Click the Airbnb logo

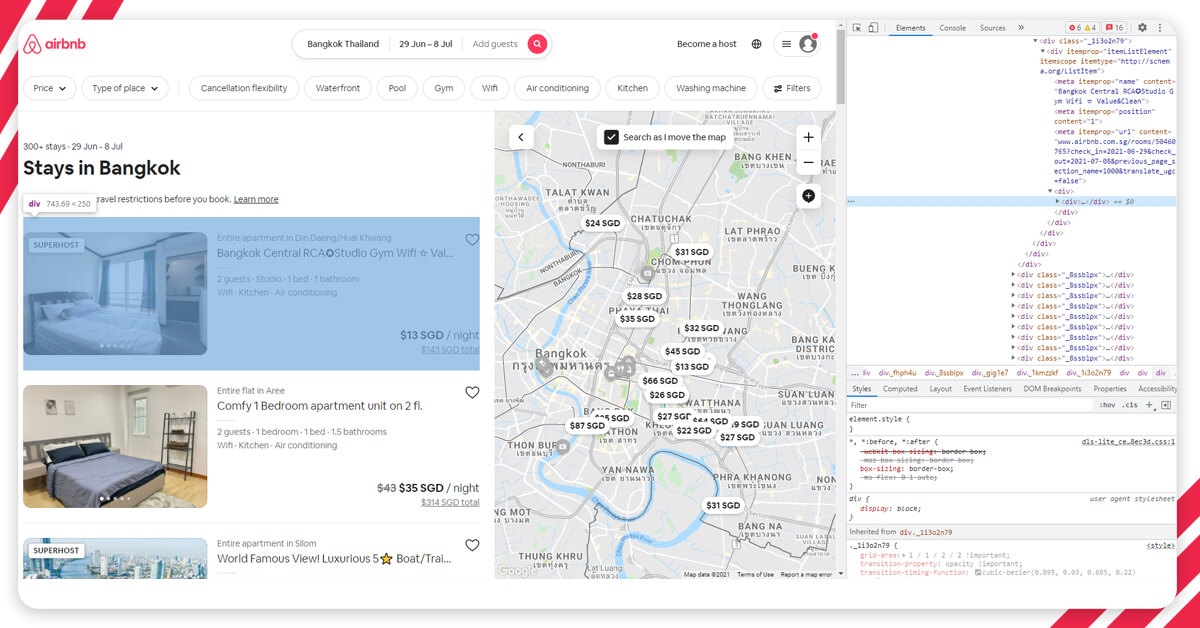(53, 44)
